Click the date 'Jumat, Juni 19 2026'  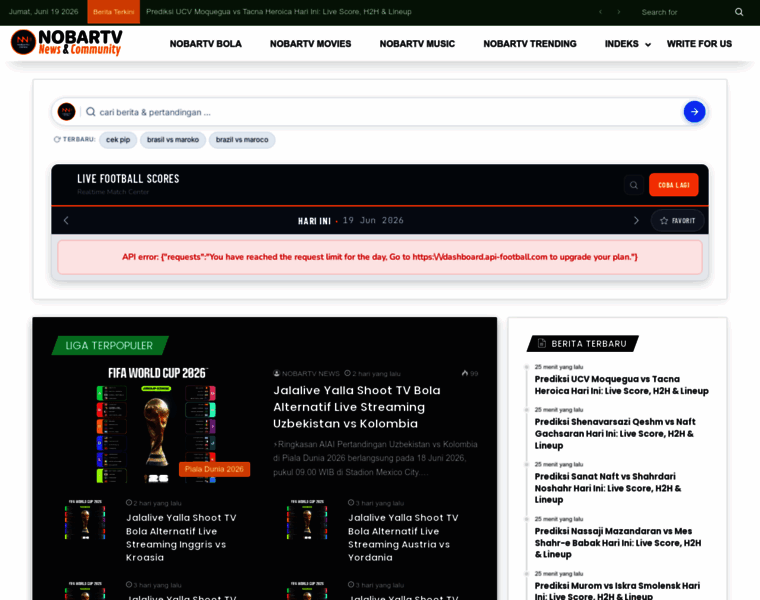44,12
